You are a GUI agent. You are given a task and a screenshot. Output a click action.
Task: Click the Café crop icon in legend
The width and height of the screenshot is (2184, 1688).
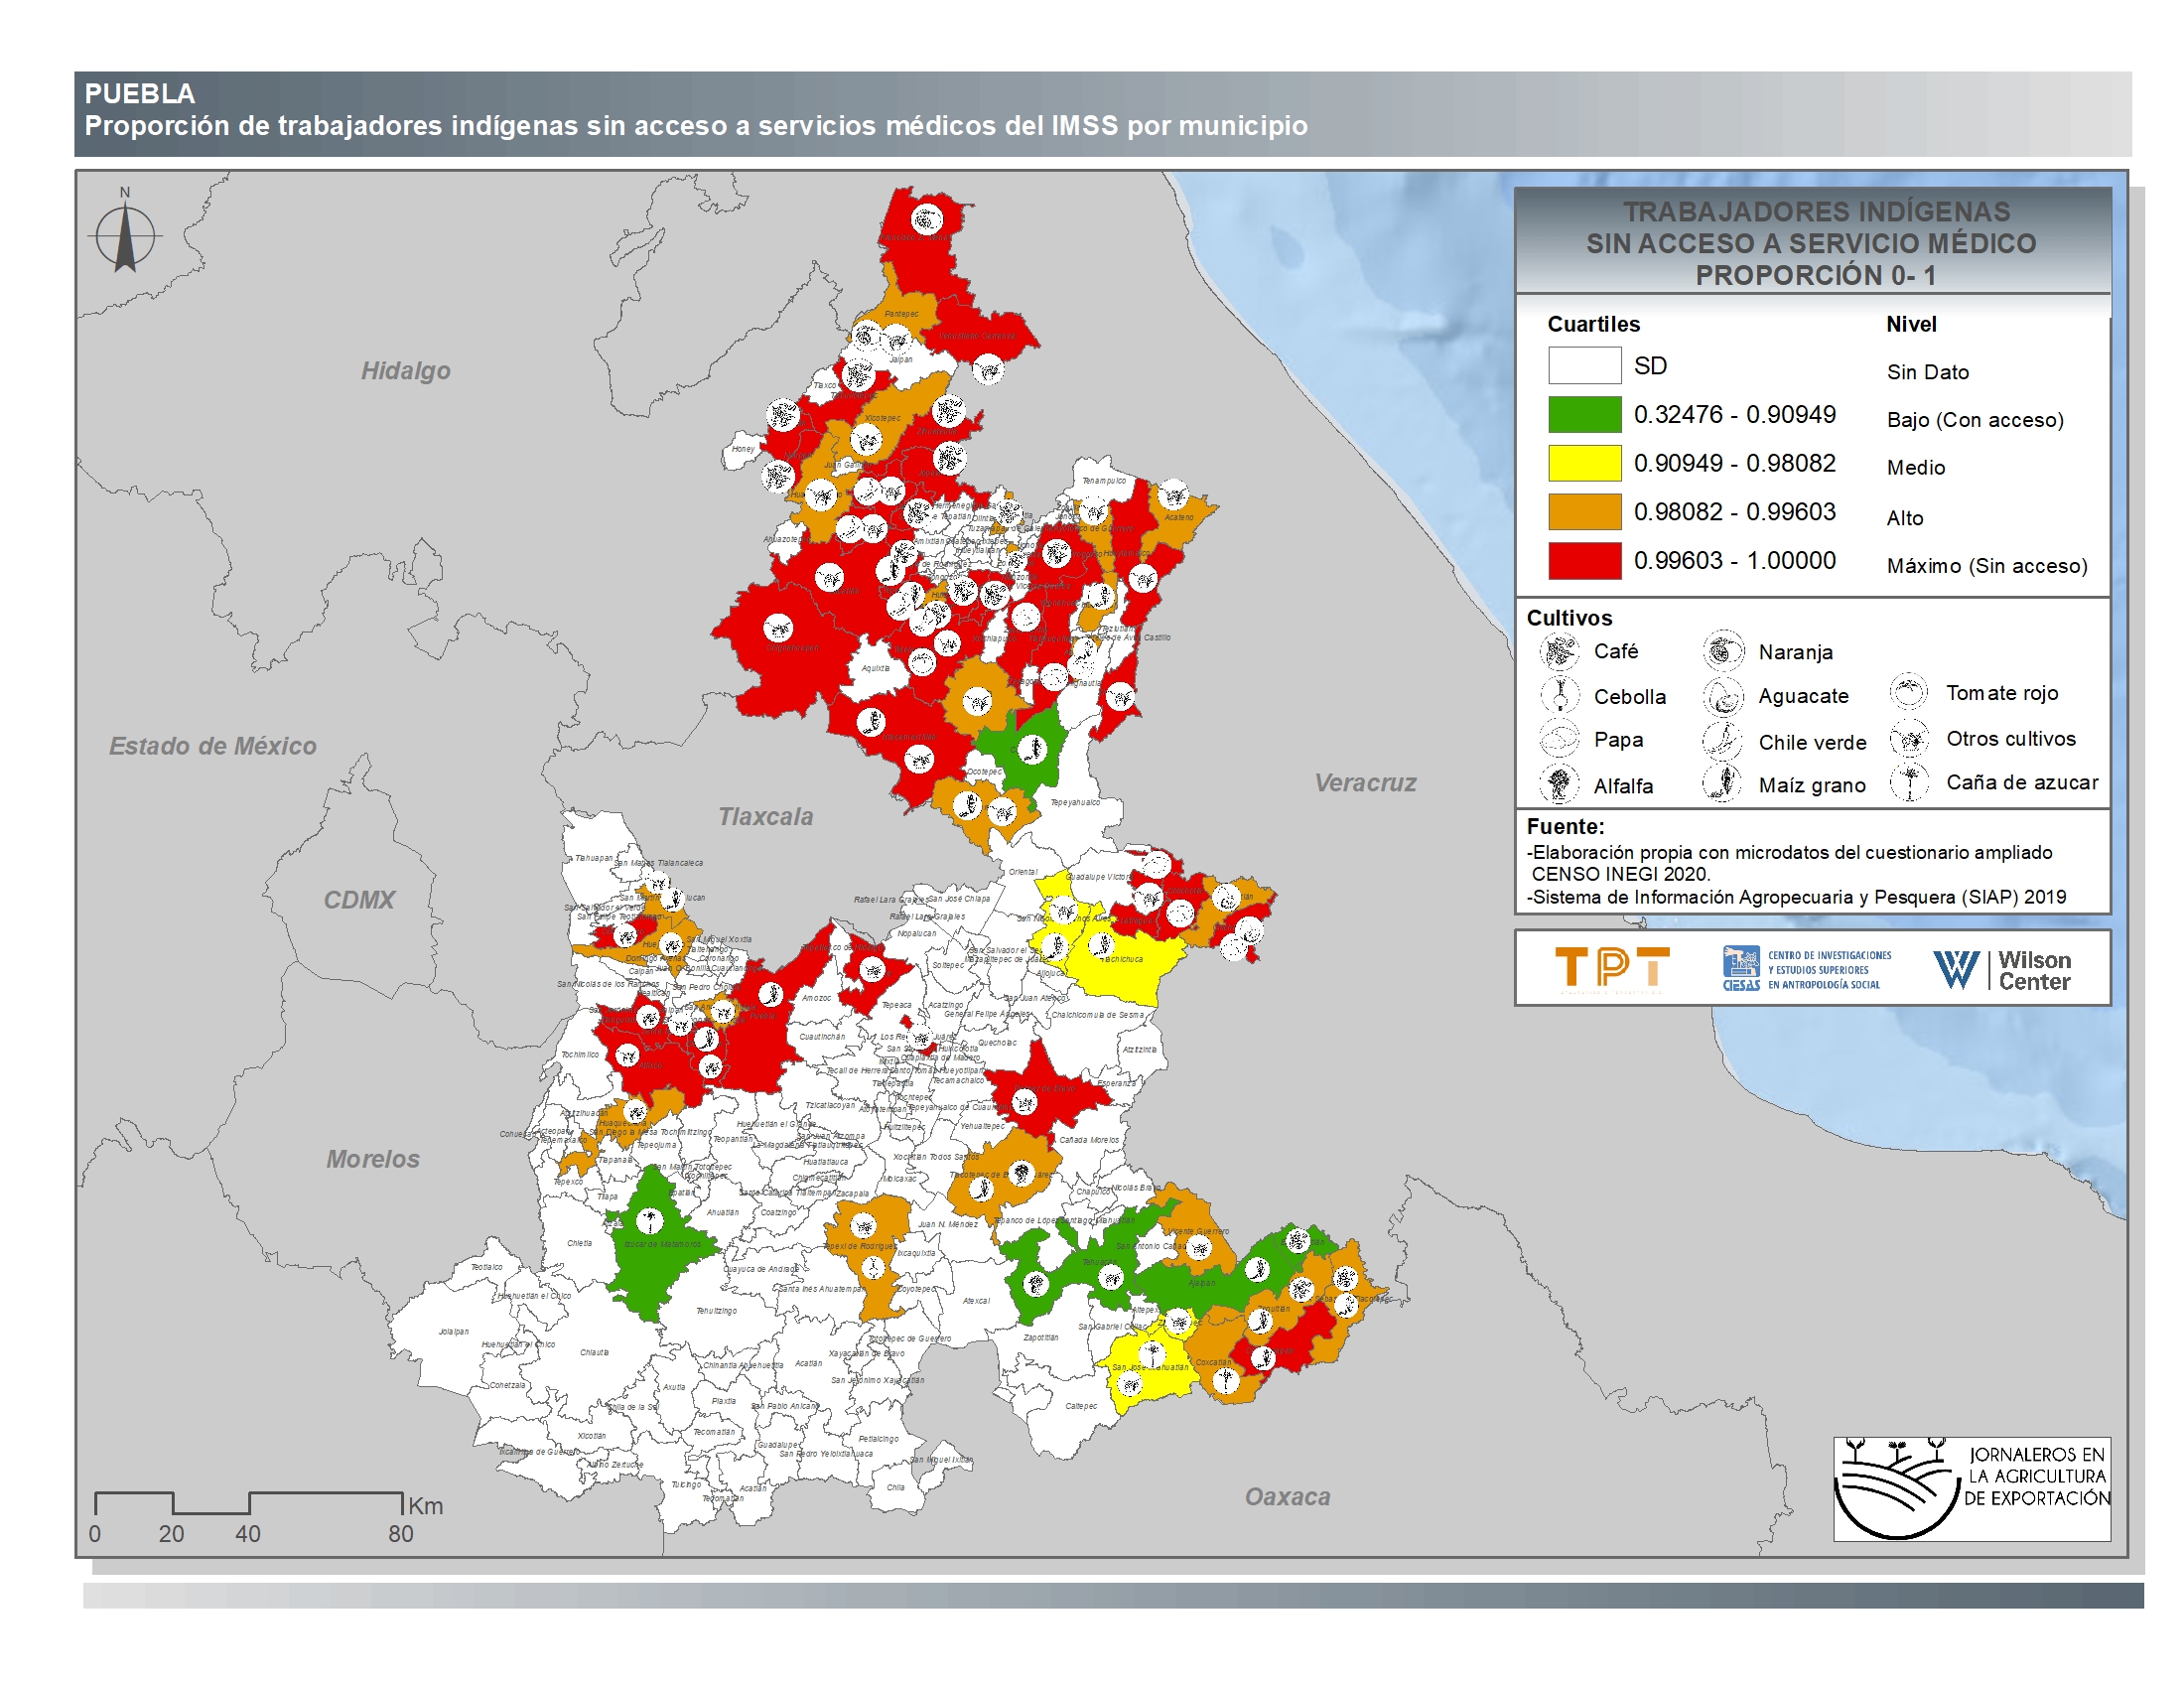[x=1558, y=652]
